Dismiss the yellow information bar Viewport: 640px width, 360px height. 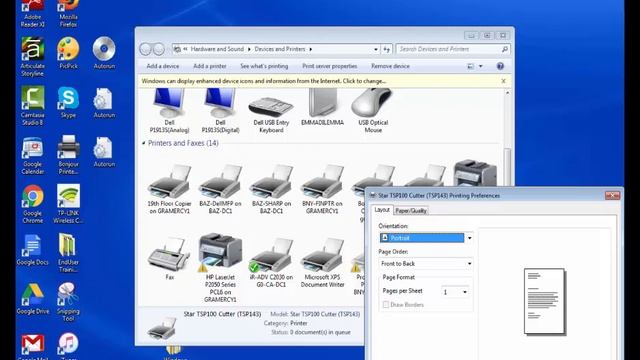[503, 81]
